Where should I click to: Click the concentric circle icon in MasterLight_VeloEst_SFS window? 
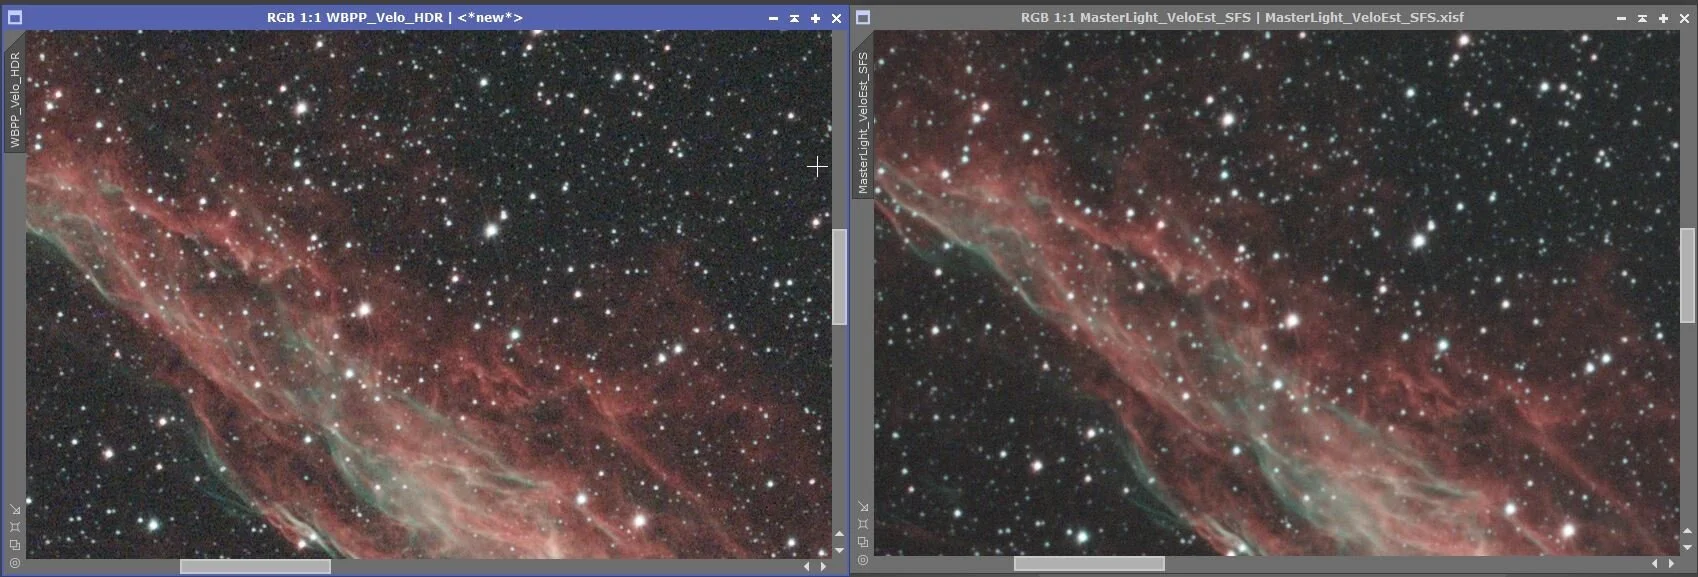pyautogui.click(x=863, y=560)
